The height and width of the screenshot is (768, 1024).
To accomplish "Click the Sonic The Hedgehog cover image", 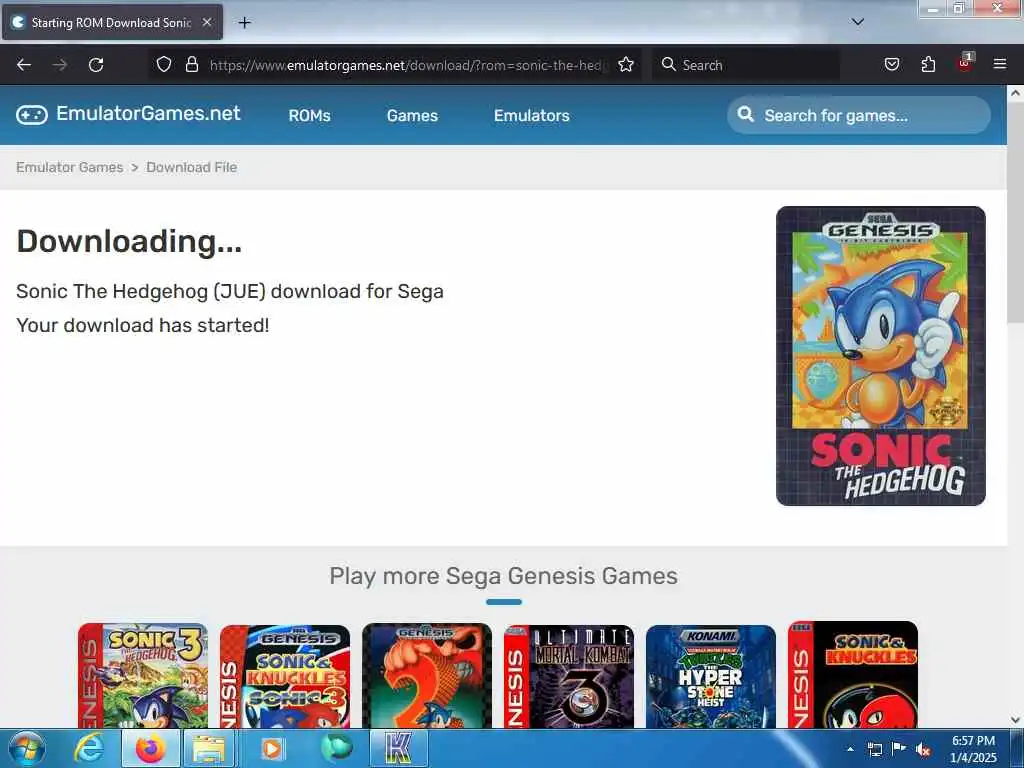I will [x=880, y=356].
